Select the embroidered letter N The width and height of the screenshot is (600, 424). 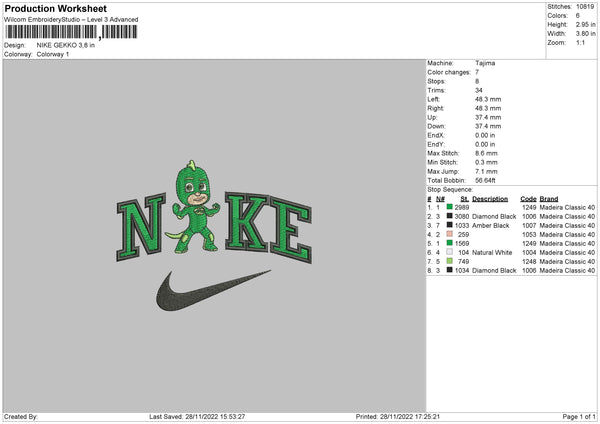tap(141, 227)
